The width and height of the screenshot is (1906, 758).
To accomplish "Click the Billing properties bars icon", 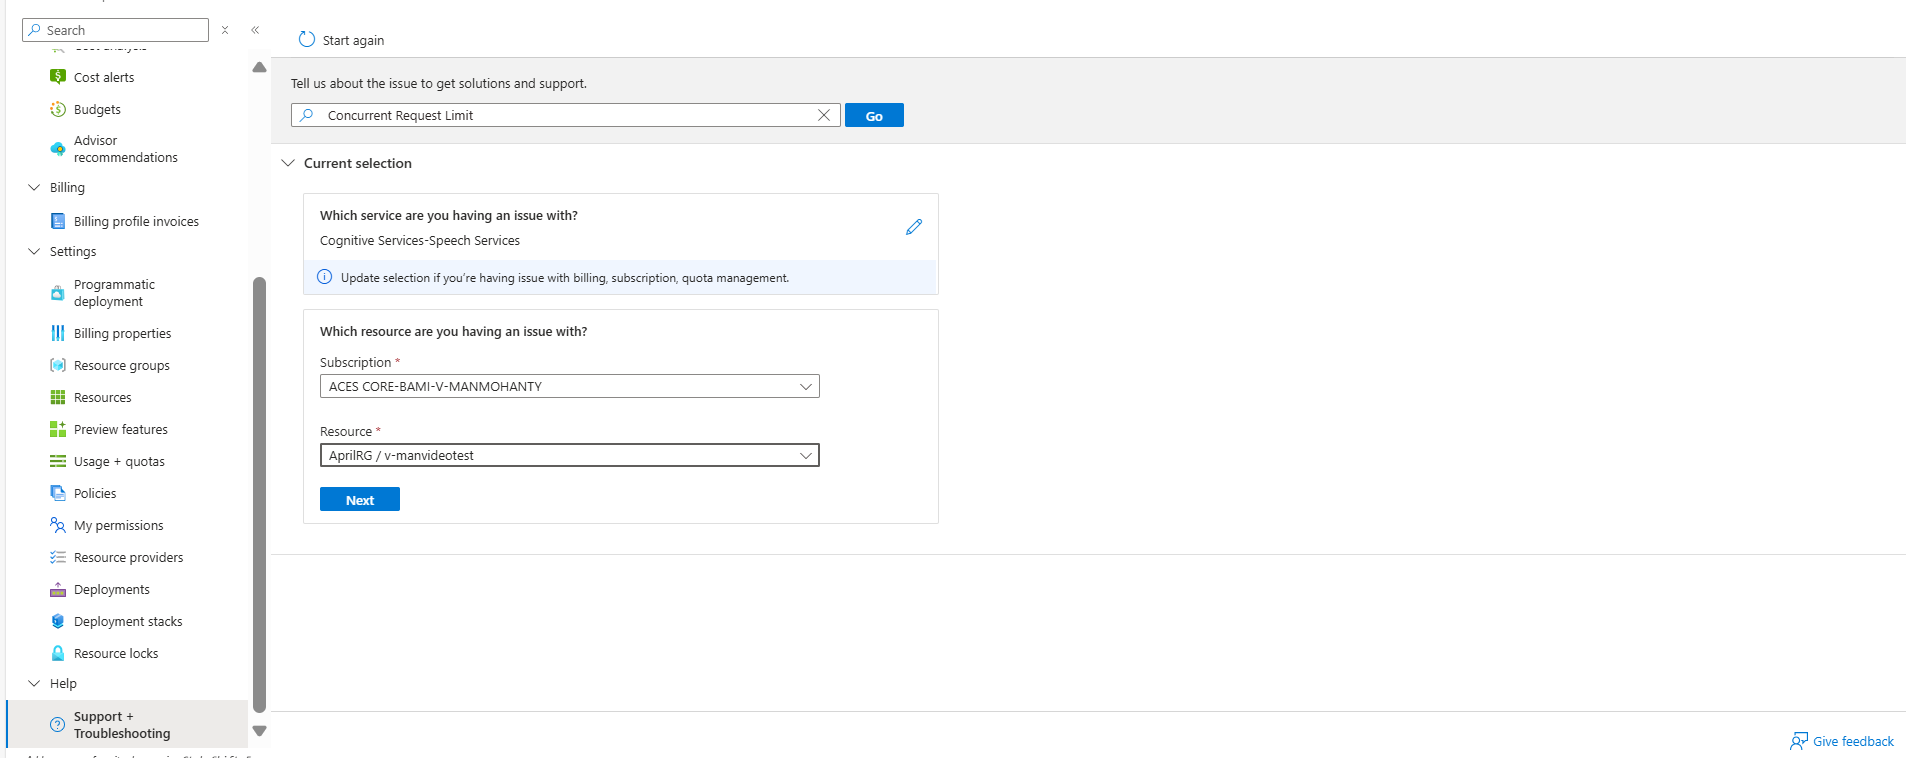I will [58, 333].
